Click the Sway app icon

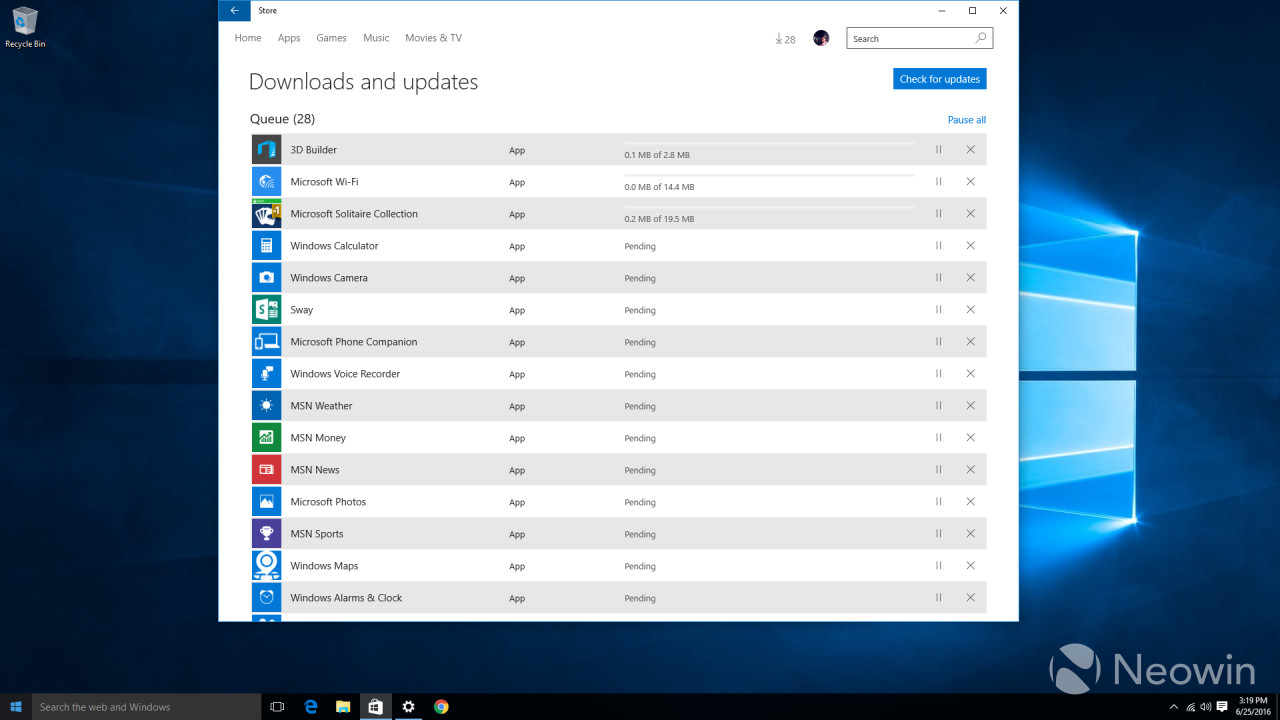tap(266, 310)
